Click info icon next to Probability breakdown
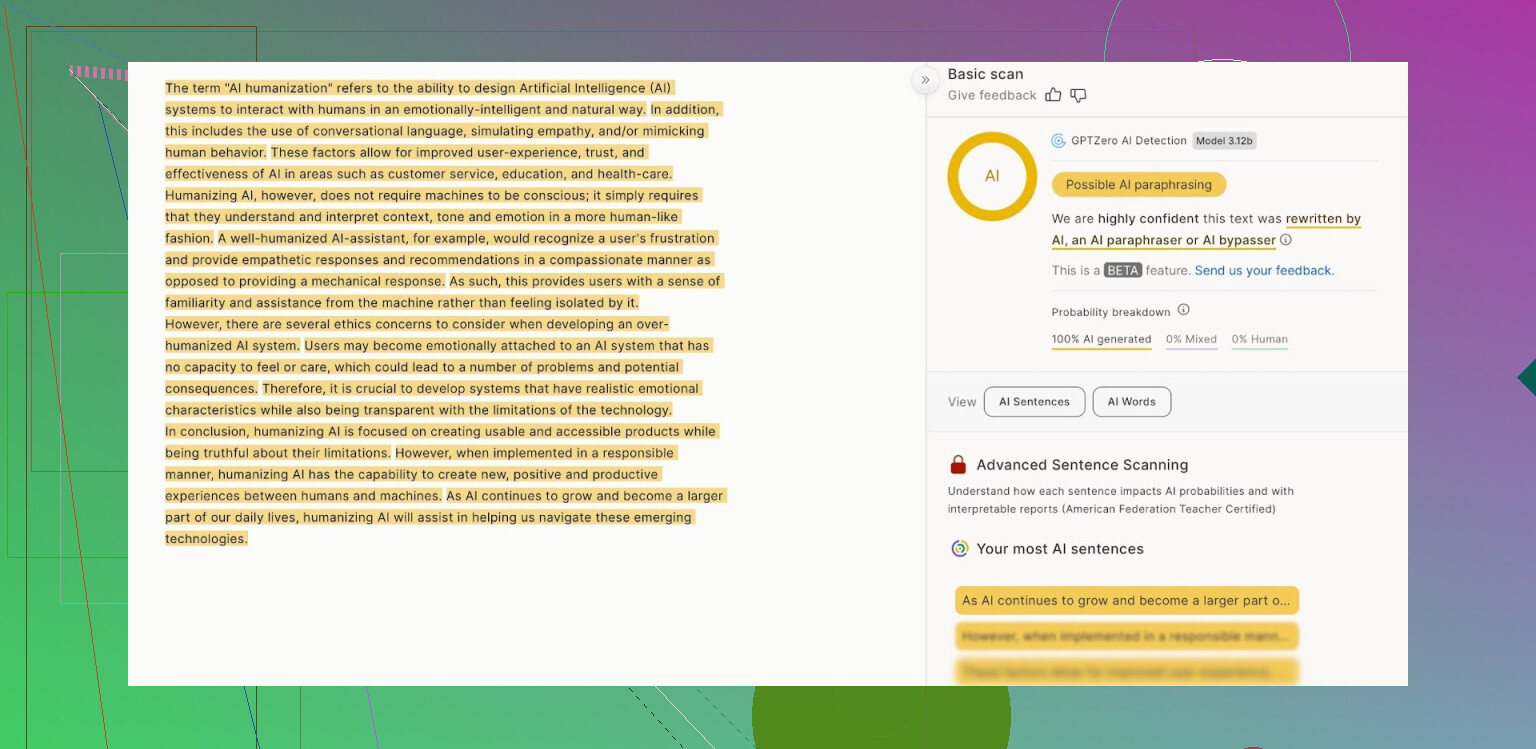The height and width of the screenshot is (749, 1536). click(x=1183, y=310)
